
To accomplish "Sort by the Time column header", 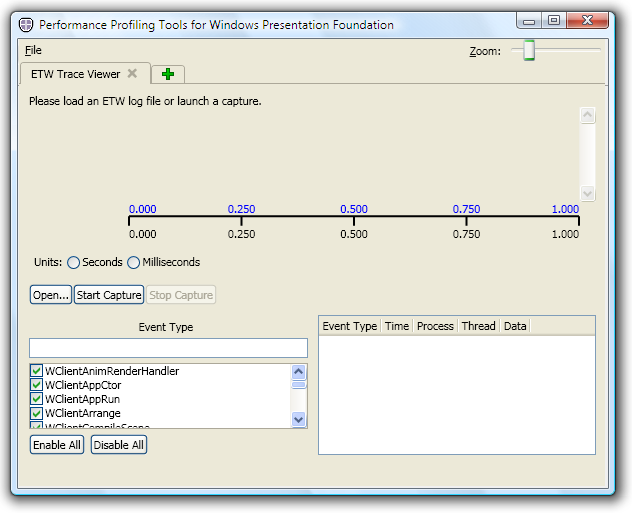I will [x=397, y=326].
